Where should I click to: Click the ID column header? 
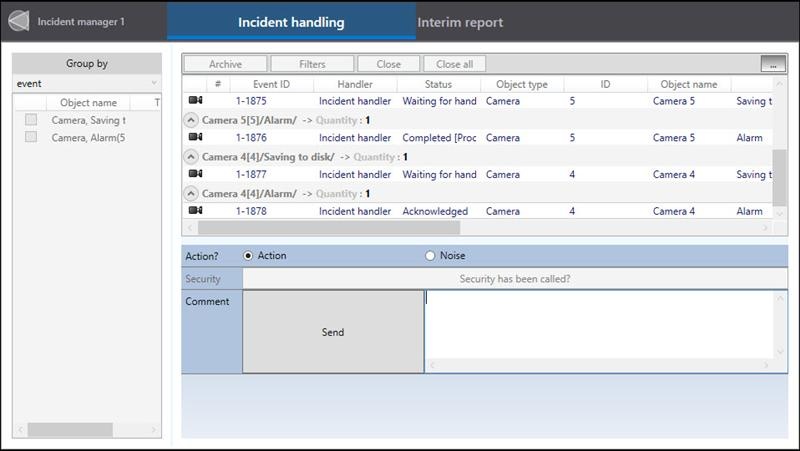(x=605, y=84)
